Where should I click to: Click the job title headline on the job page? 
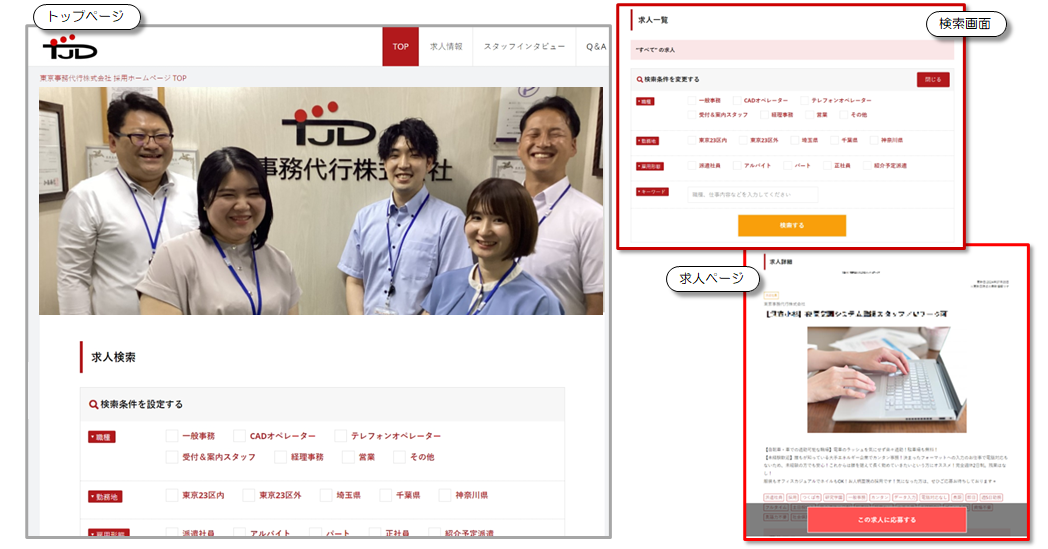(856, 313)
